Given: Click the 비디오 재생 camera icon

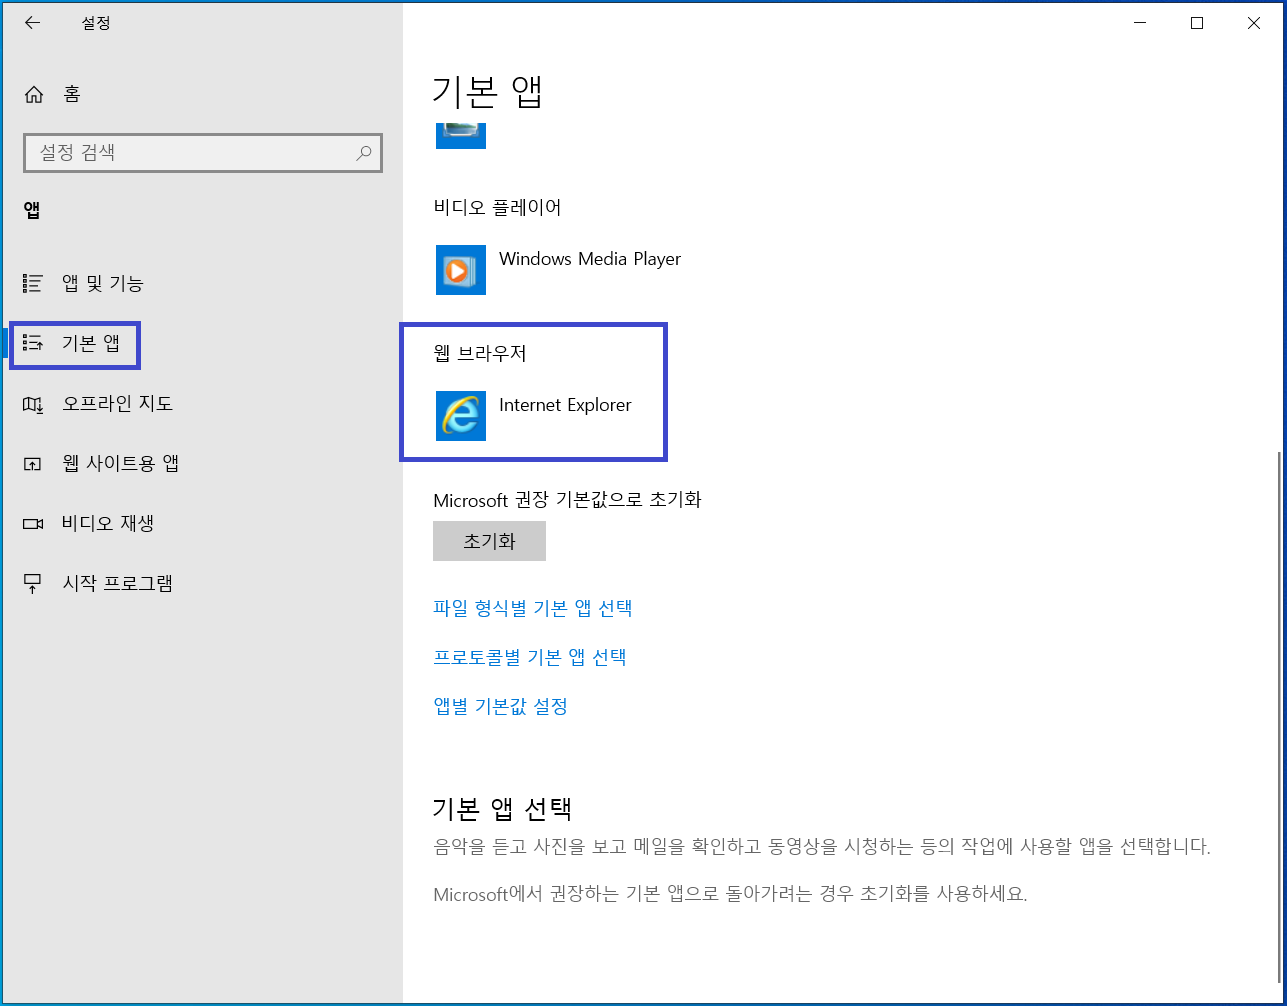Looking at the screenshot, I should pos(33,524).
